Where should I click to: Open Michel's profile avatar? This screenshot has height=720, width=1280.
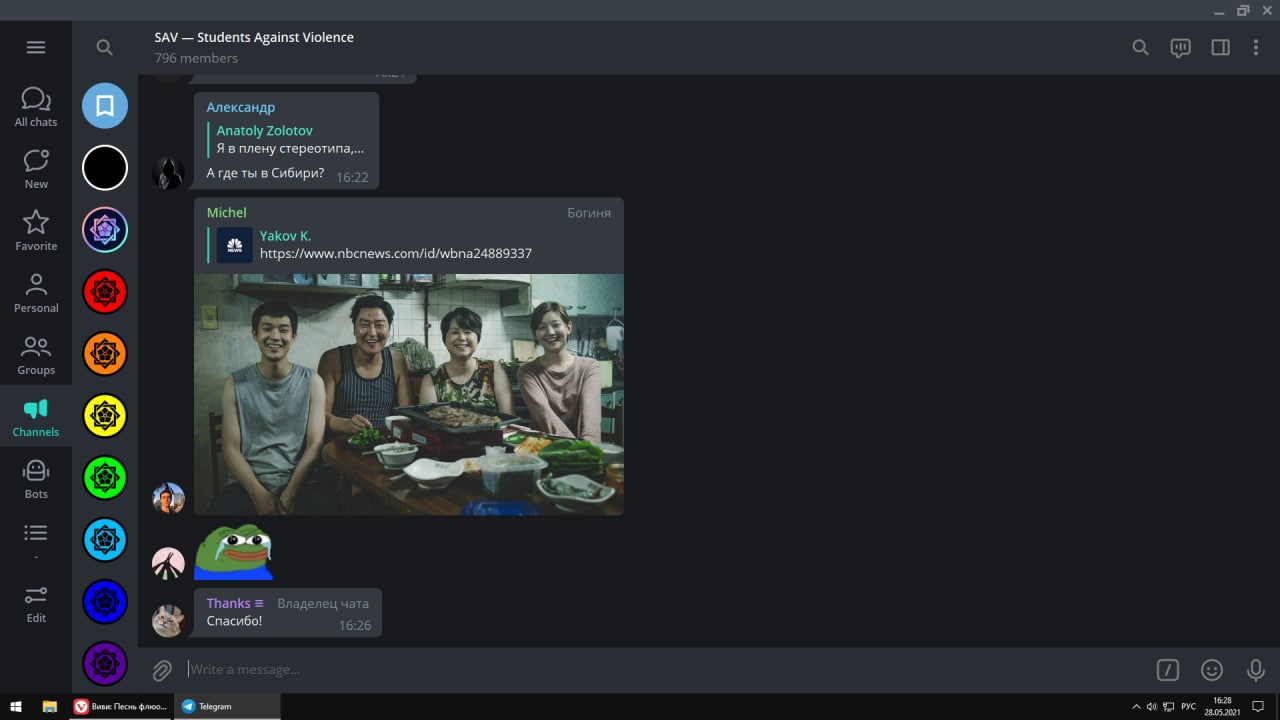[168, 498]
